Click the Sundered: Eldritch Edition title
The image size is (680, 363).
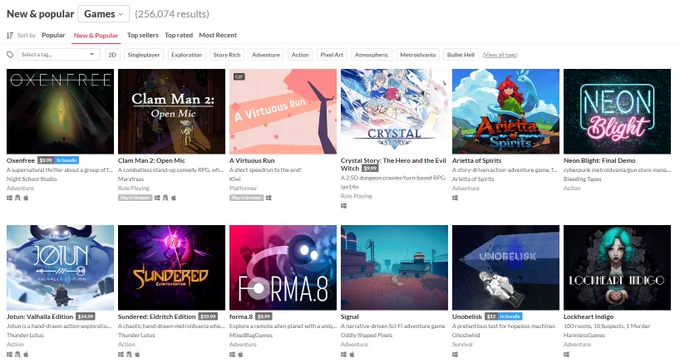(157, 317)
